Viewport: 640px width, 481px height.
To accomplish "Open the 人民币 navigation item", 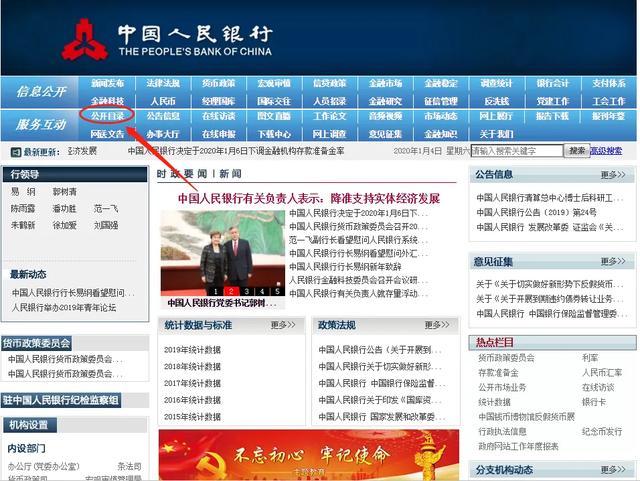I will (x=163, y=101).
